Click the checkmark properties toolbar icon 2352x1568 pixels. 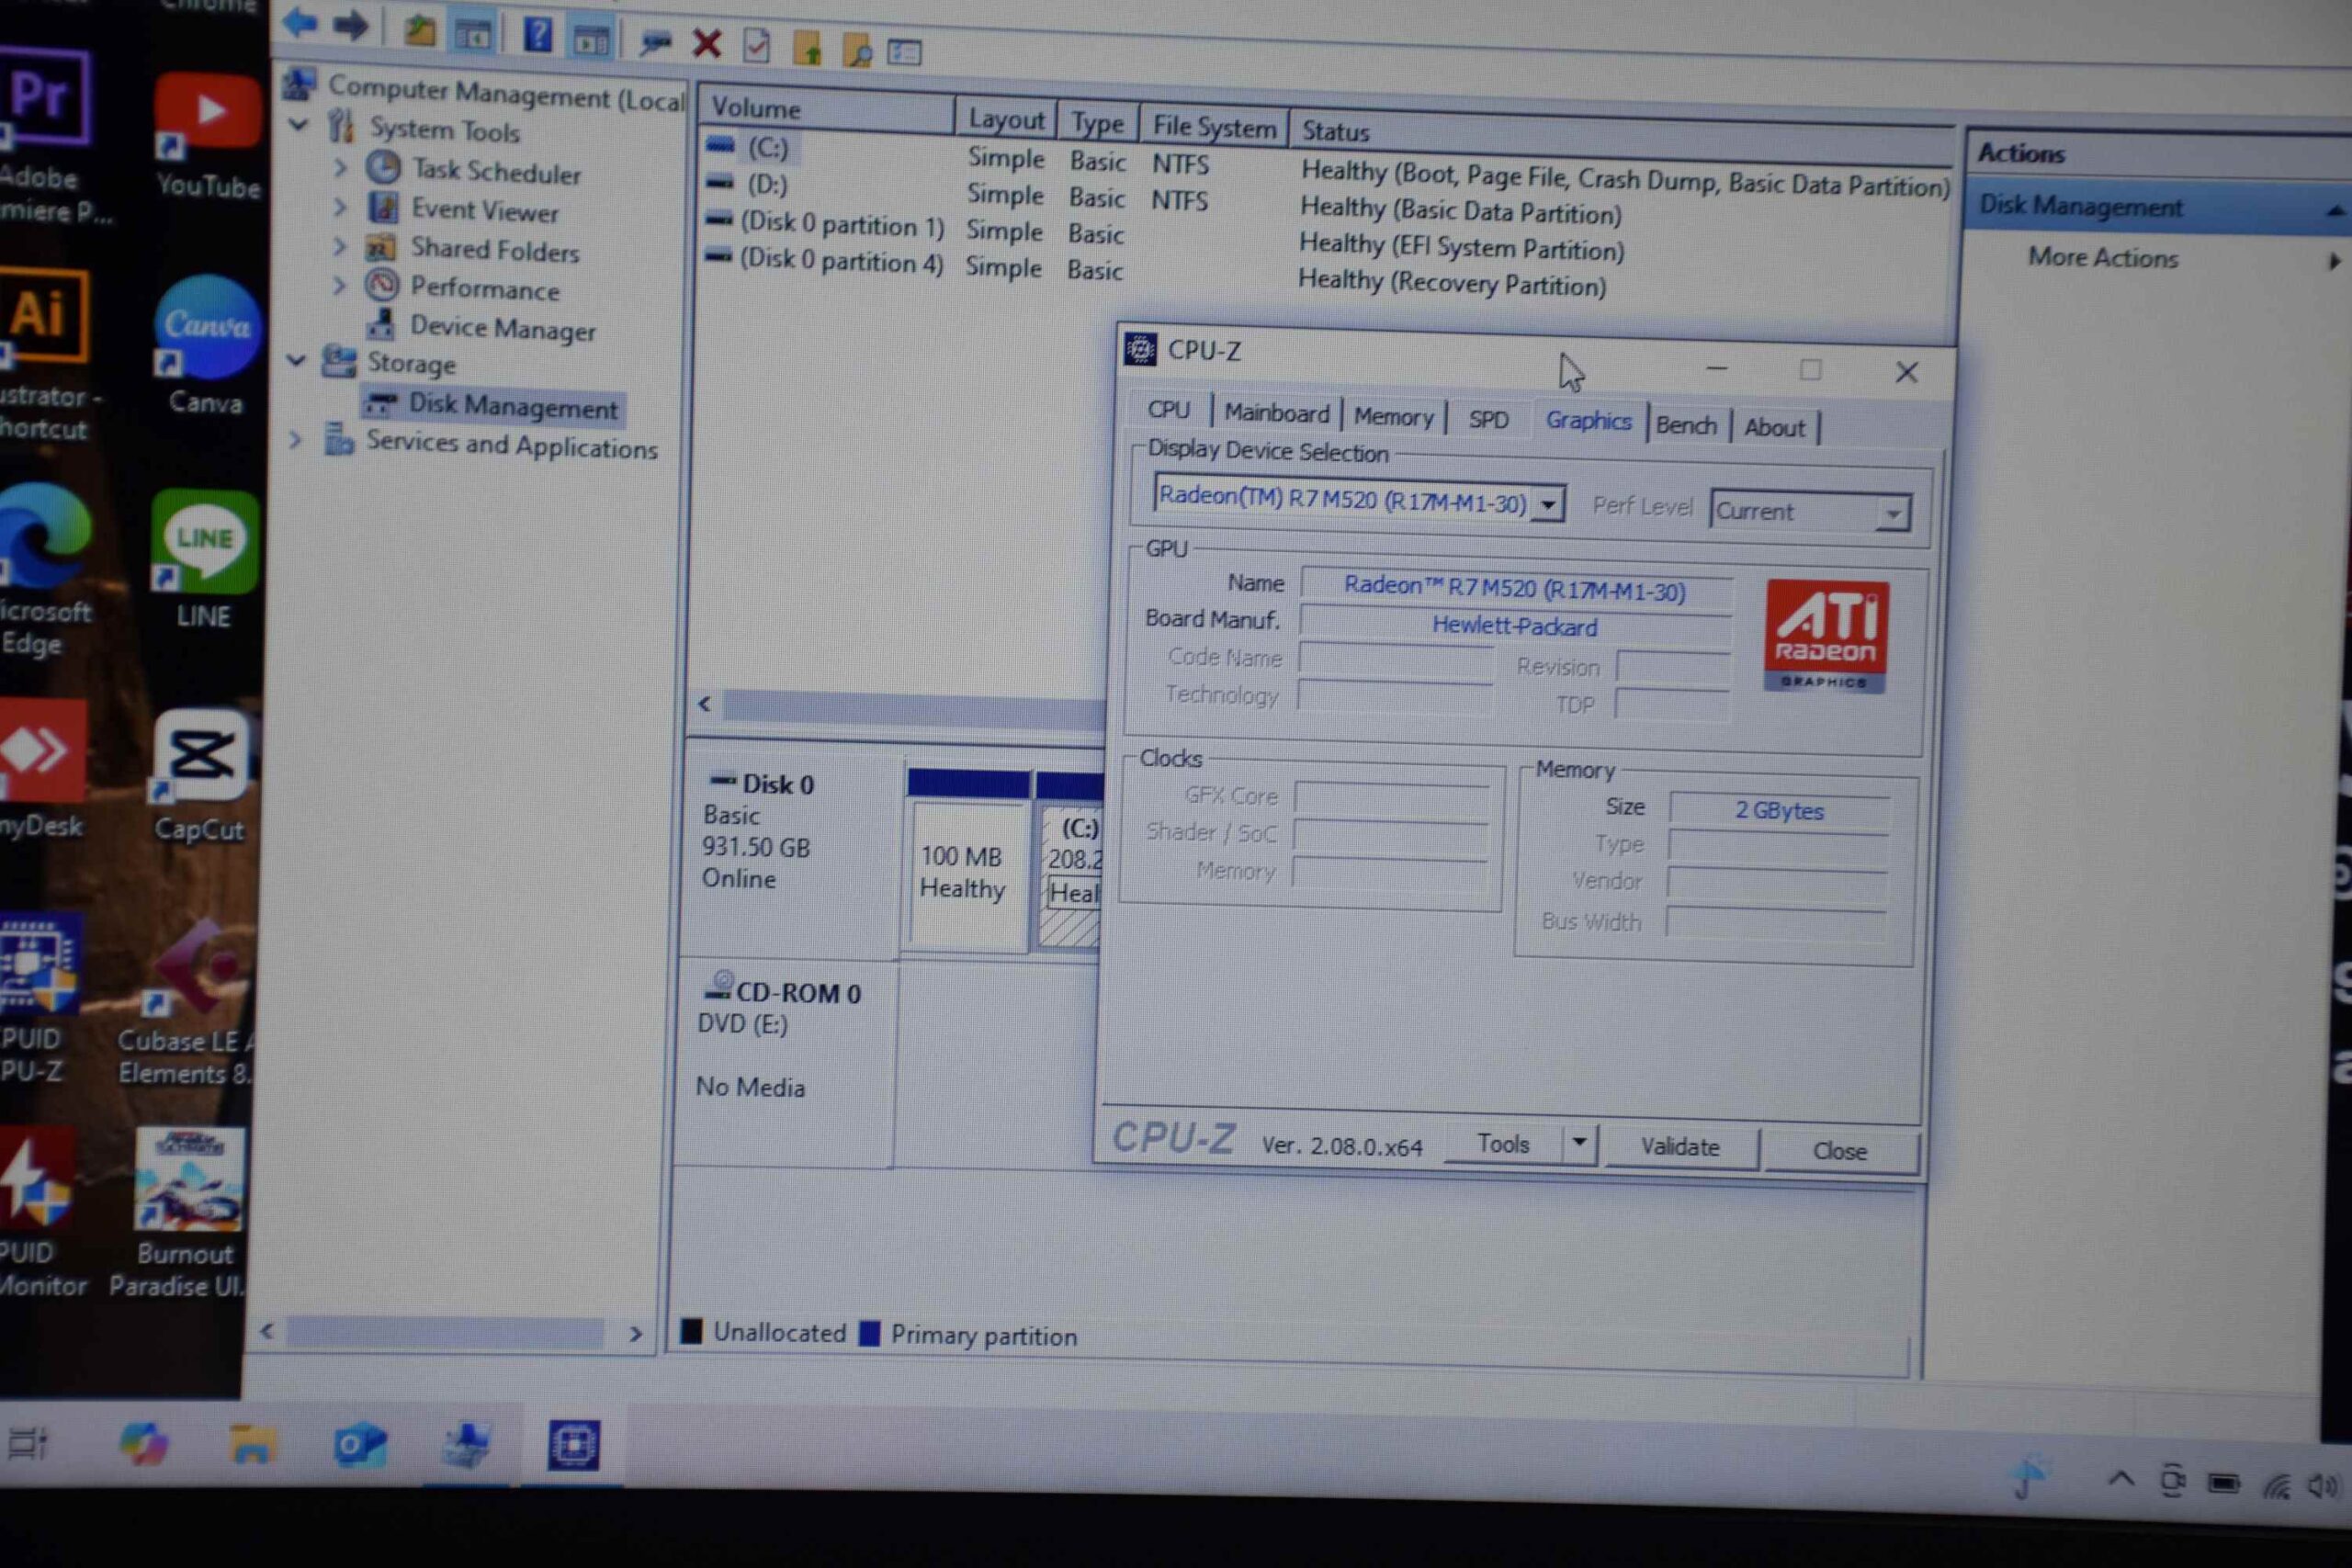click(x=757, y=45)
